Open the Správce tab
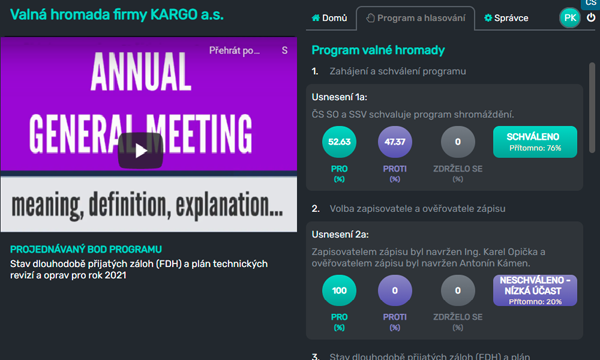 tap(506, 18)
